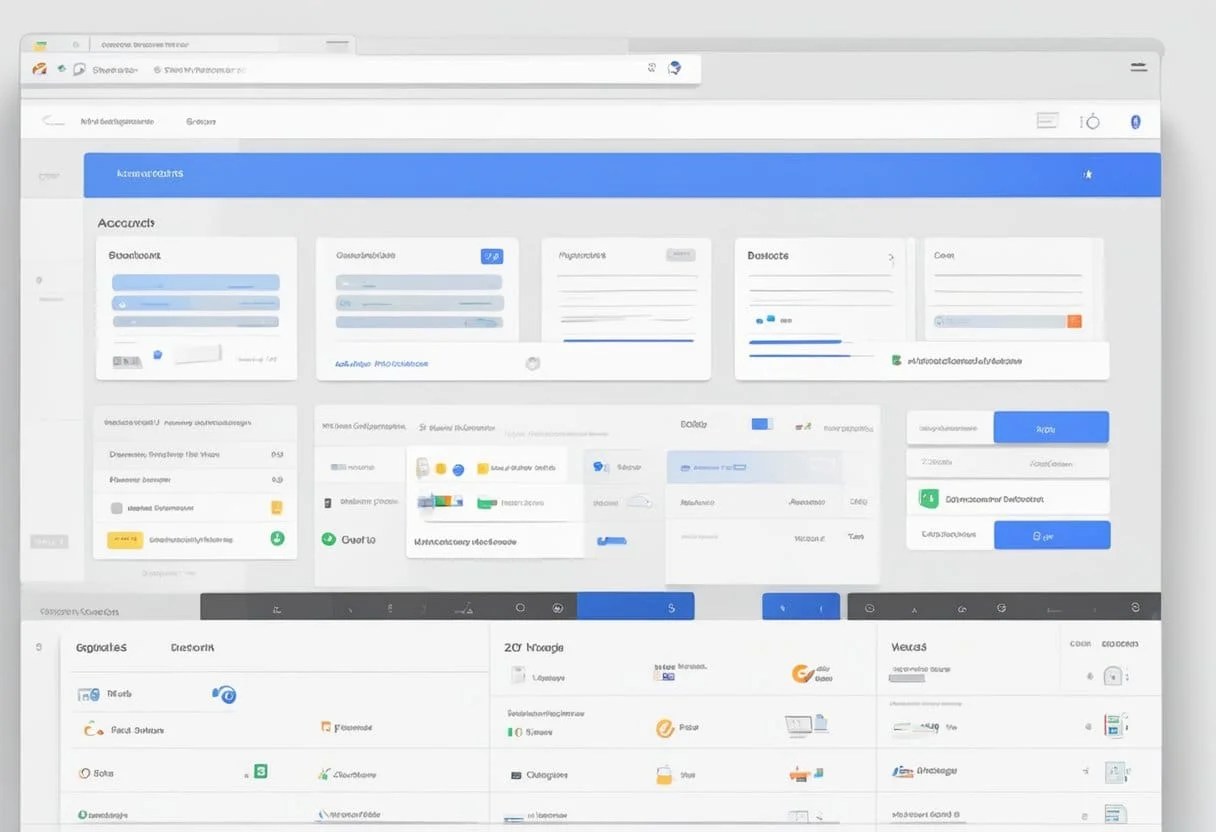
Task: Enable the green checkbox beside Shared entry
Action: click(x=511, y=731)
